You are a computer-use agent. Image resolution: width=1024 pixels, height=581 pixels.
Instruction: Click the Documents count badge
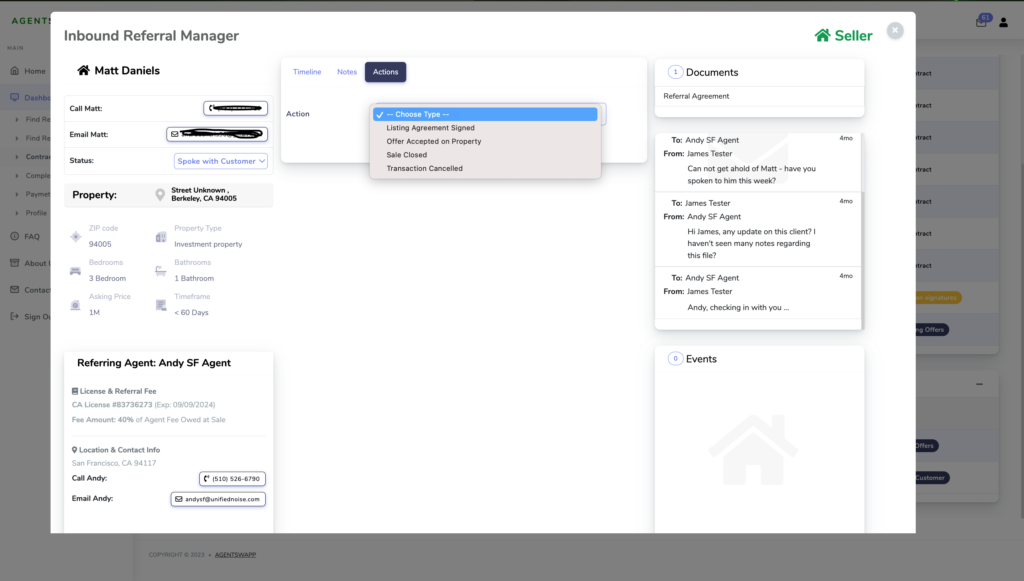pos(675,72)
